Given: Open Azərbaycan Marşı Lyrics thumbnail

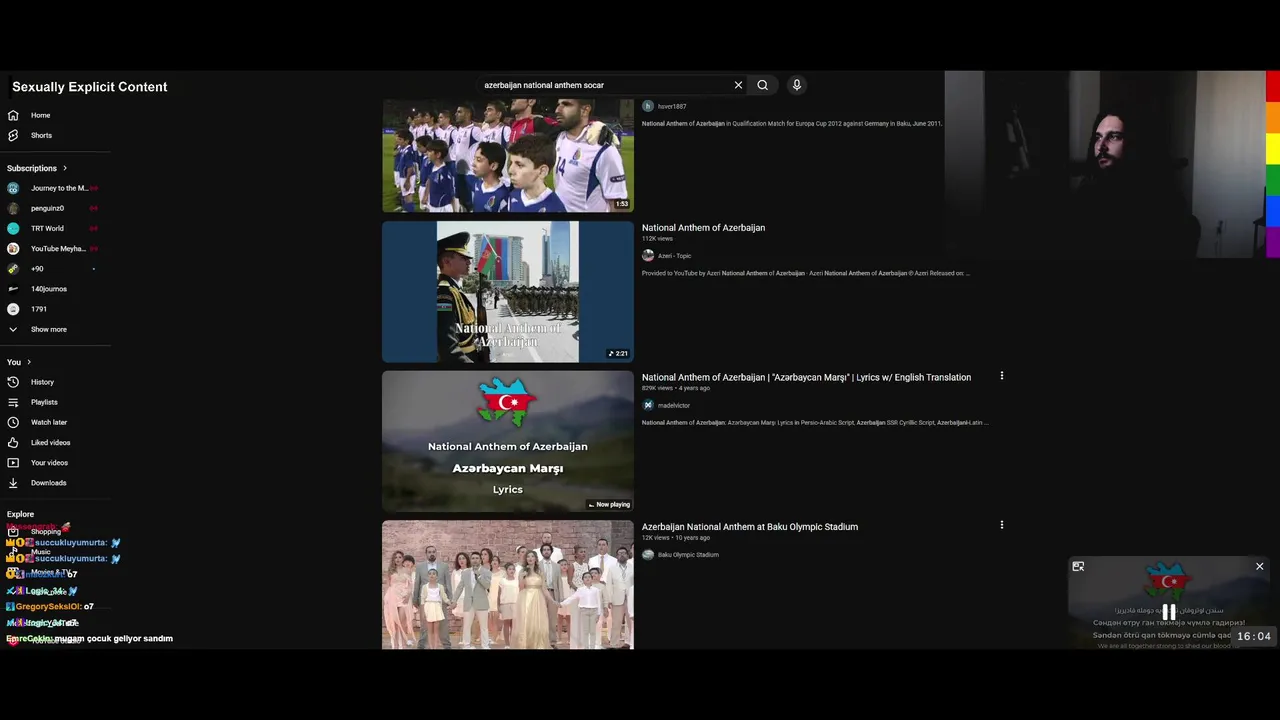Looking at the screenshot, I should tap(508, 441).
